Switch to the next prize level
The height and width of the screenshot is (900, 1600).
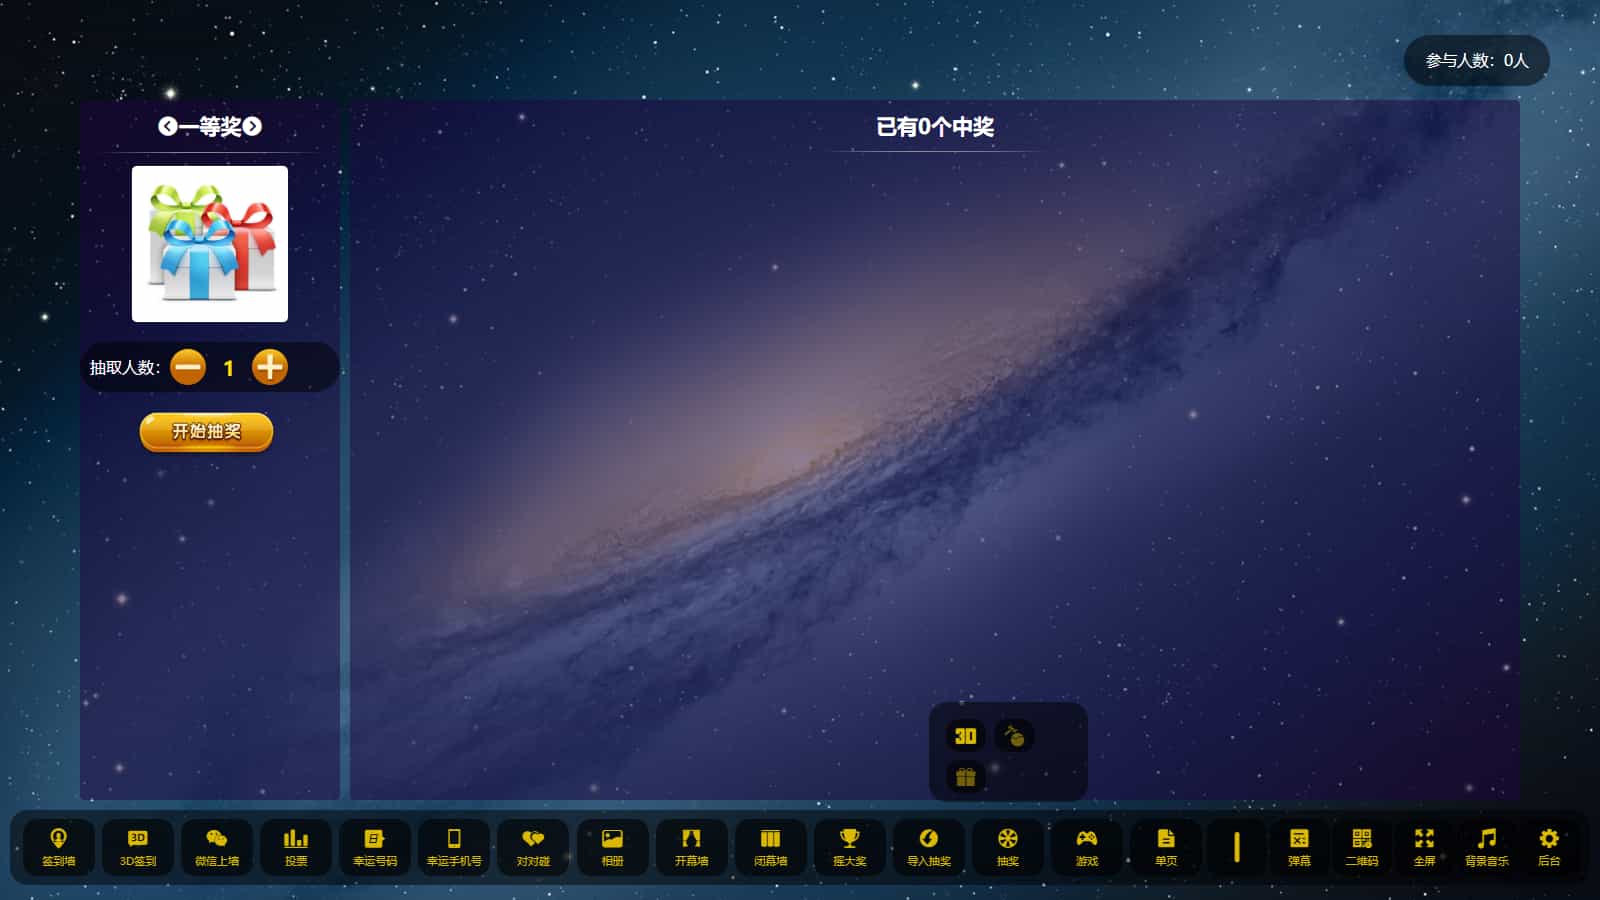(x=253, y=126)
